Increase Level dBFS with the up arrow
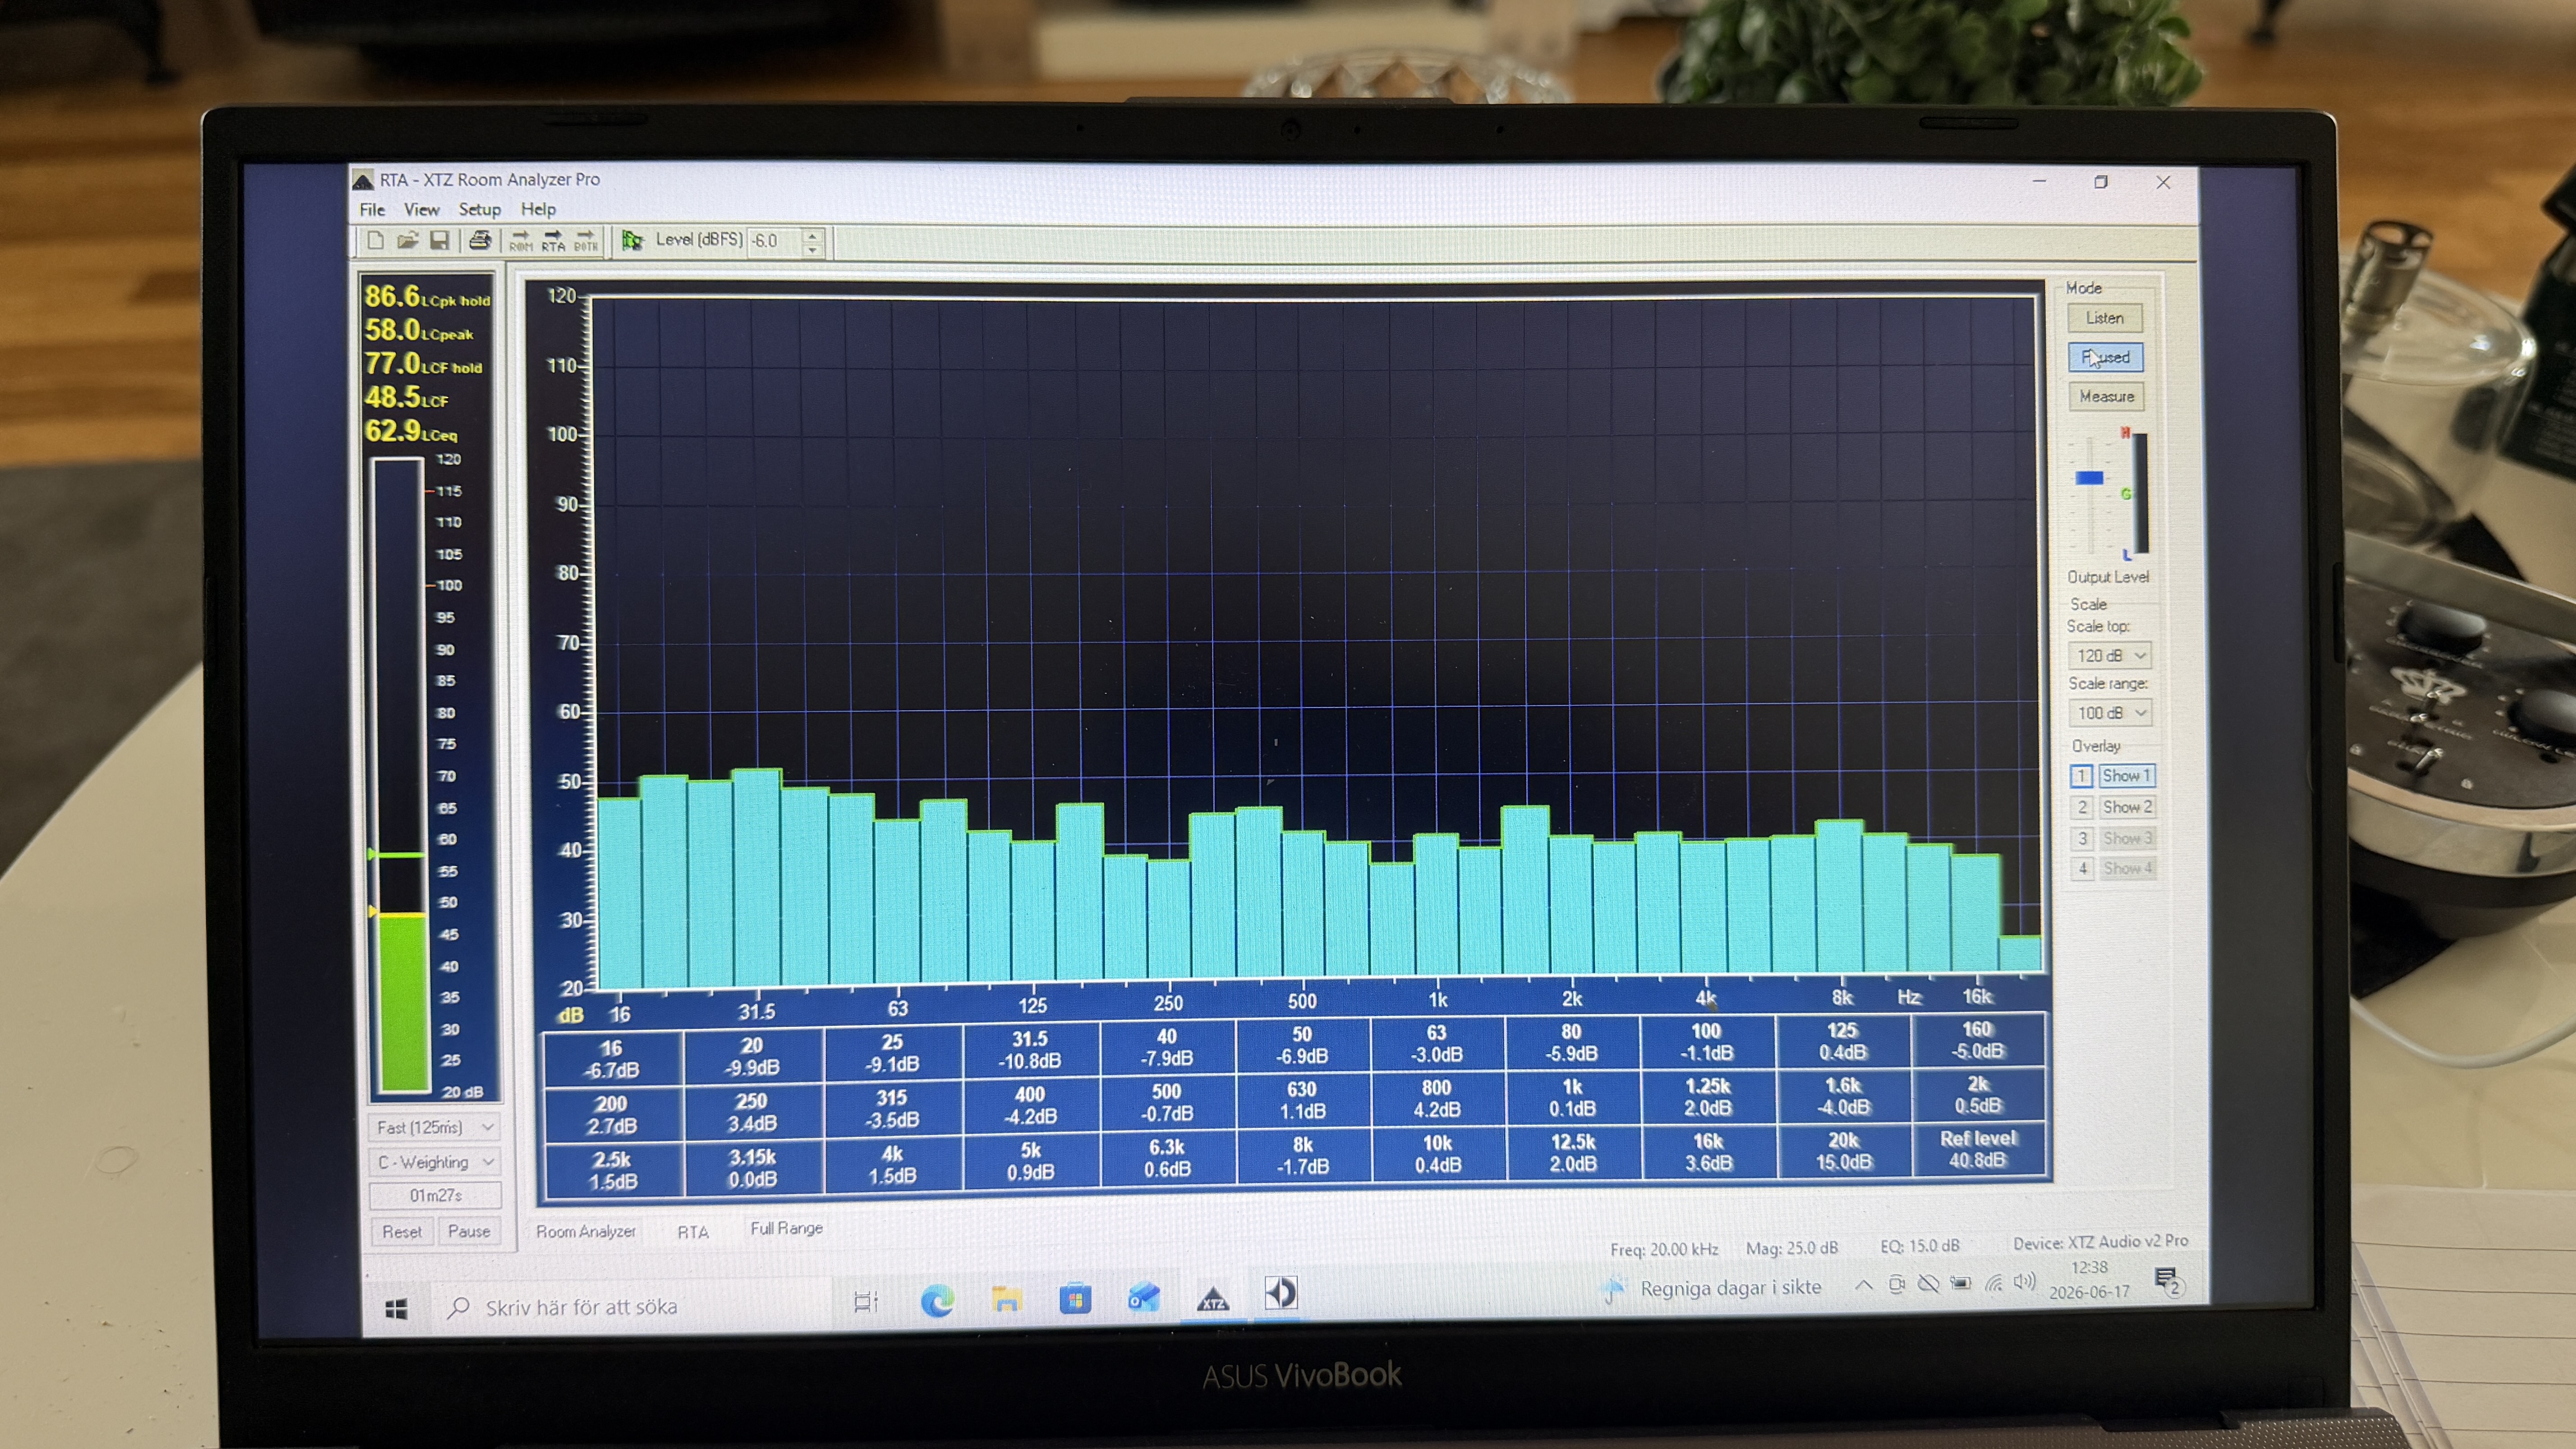 pyautogui.click(x=812, y=235)
